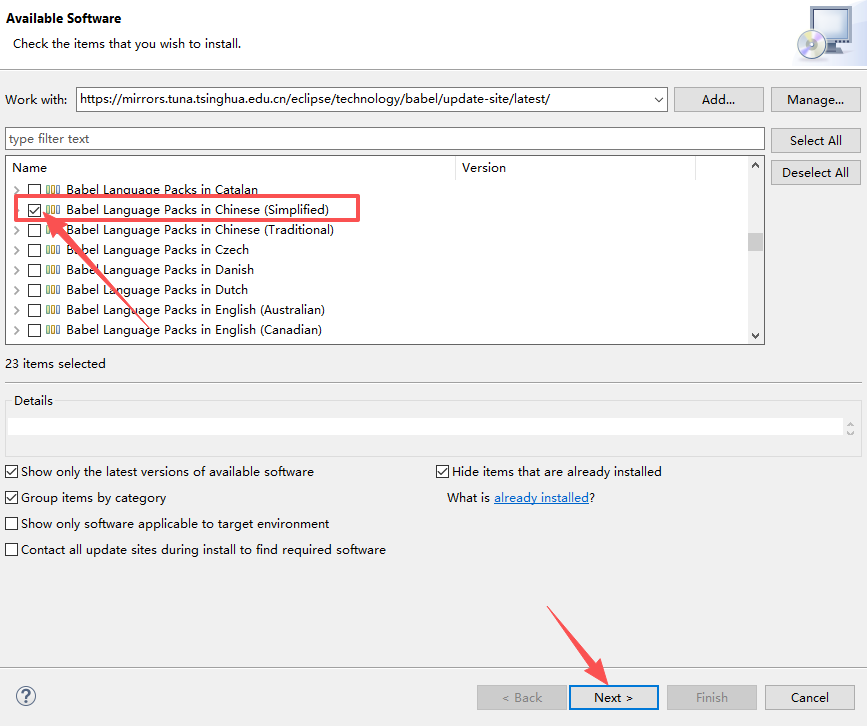Check Babel Language Packs in Chinese (Traditional)
Screen dimensions: 867x726
[34, 230]
